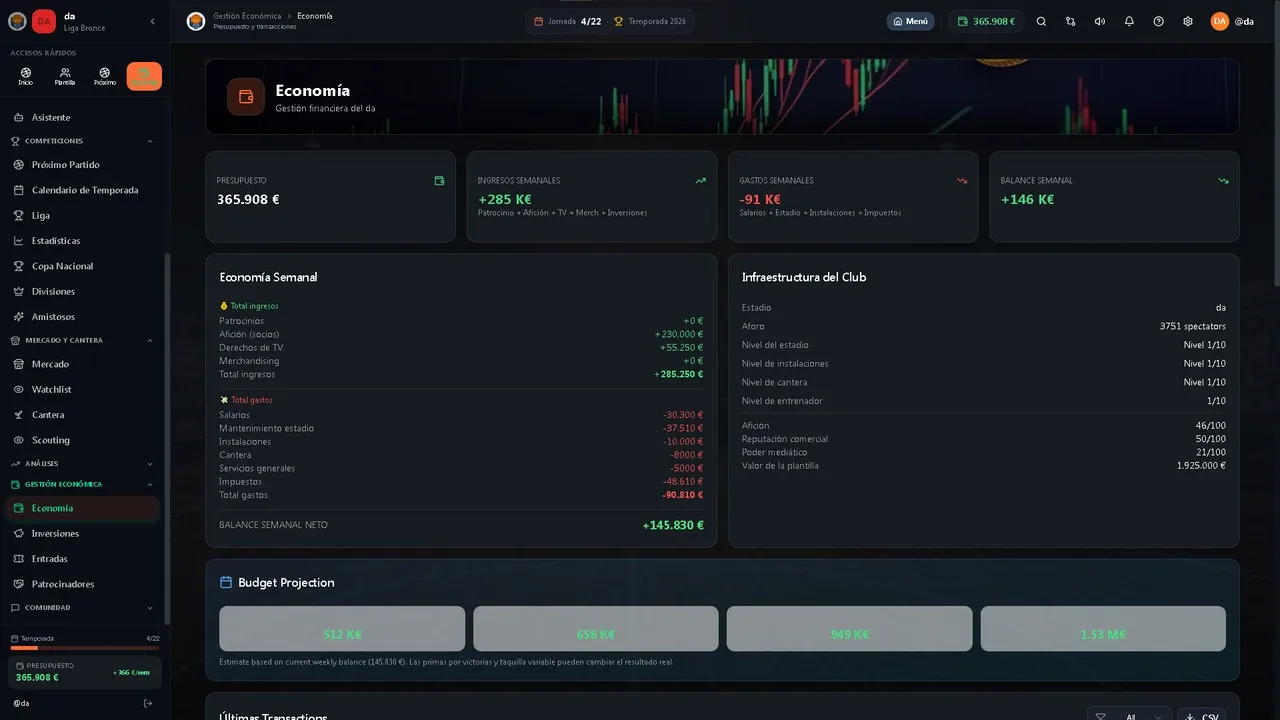This screenshot has height=720, width=1280.
Task: Click the club crest in the sidebar header
Action: click(17, 21)
